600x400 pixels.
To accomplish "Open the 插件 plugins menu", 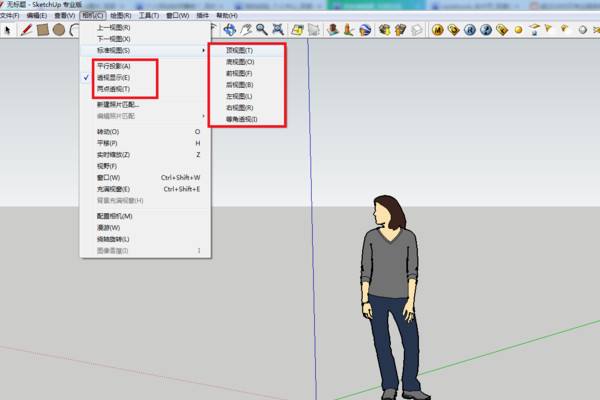I will pyautogui.click(x=202, y=15).
